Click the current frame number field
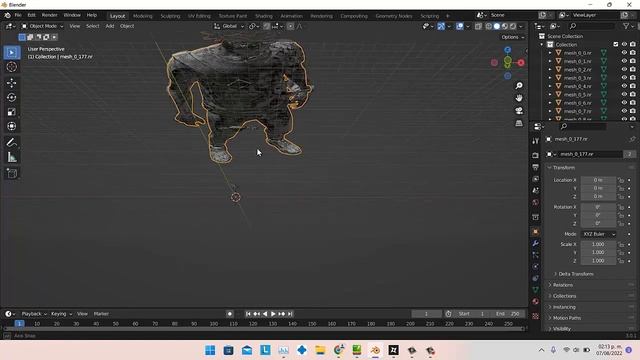640x360 pixels. coord(427,314)
